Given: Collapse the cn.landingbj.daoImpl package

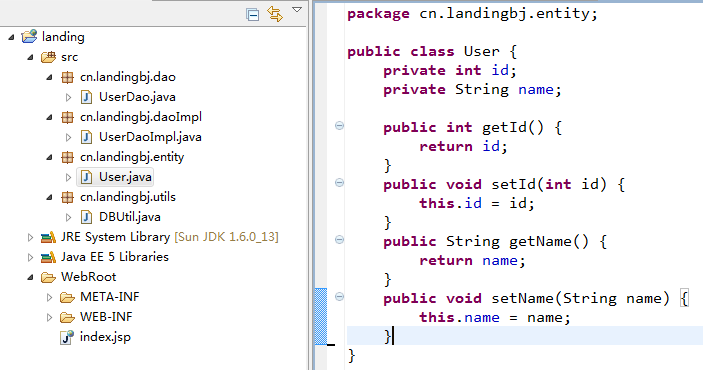Looking at the screenshot, I should click(x=49, y=118).
